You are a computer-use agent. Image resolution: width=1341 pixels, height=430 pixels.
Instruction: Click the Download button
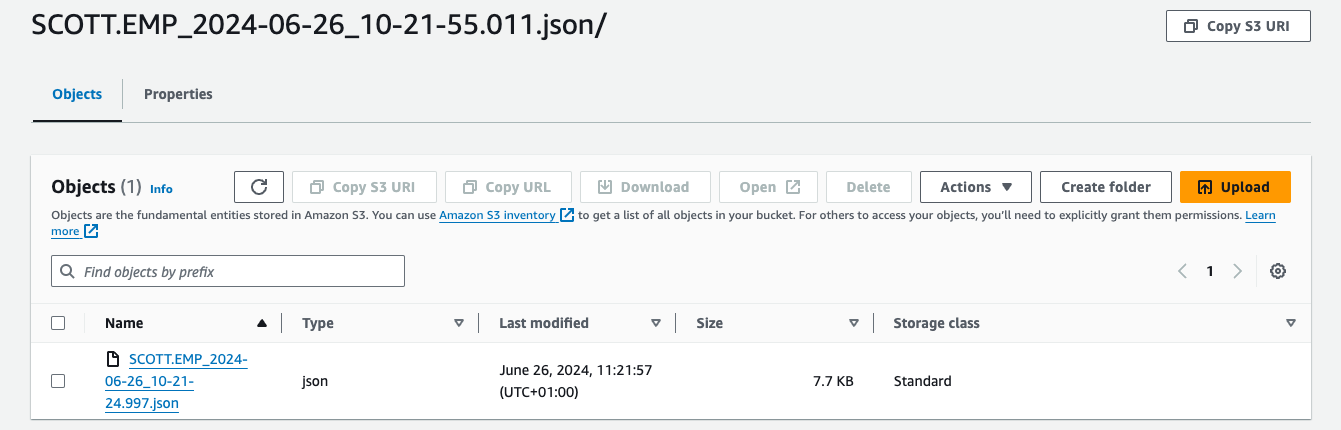[x=645, y=187]
